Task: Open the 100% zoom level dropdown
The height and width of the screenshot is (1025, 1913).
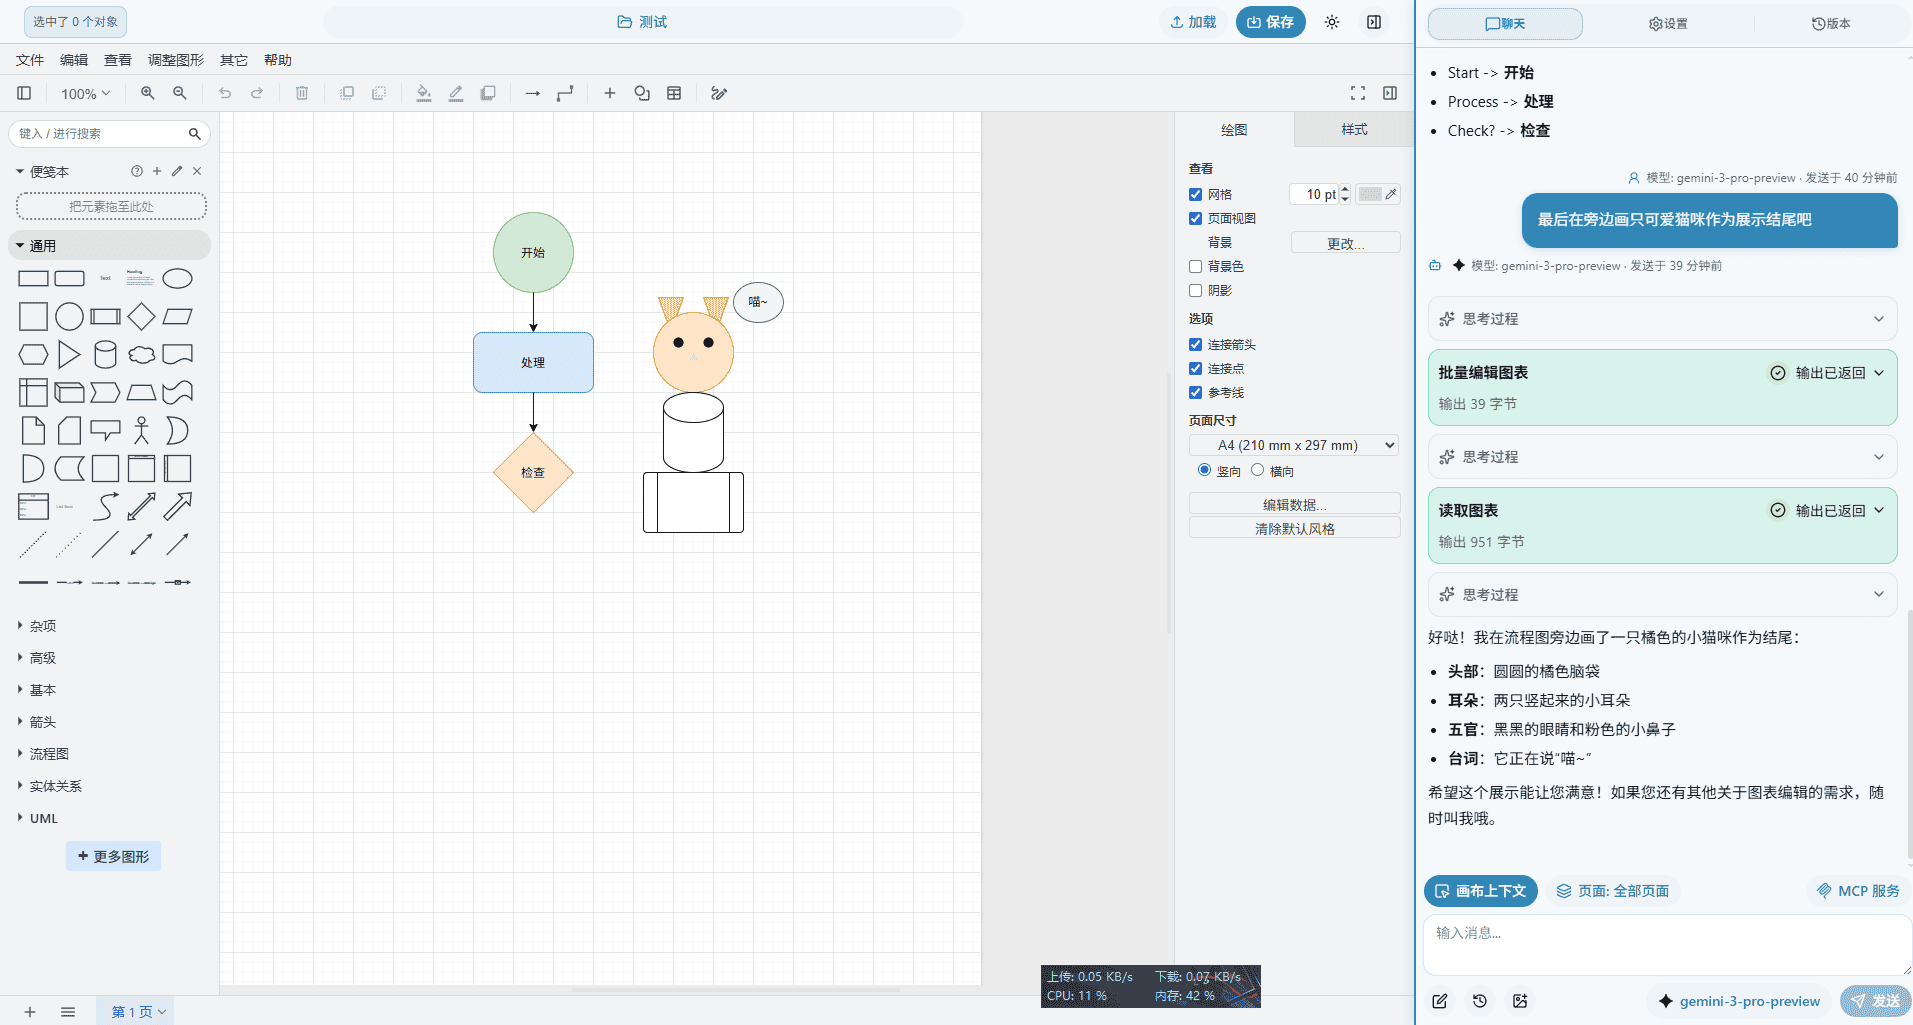Action: [x=85, y=94]
